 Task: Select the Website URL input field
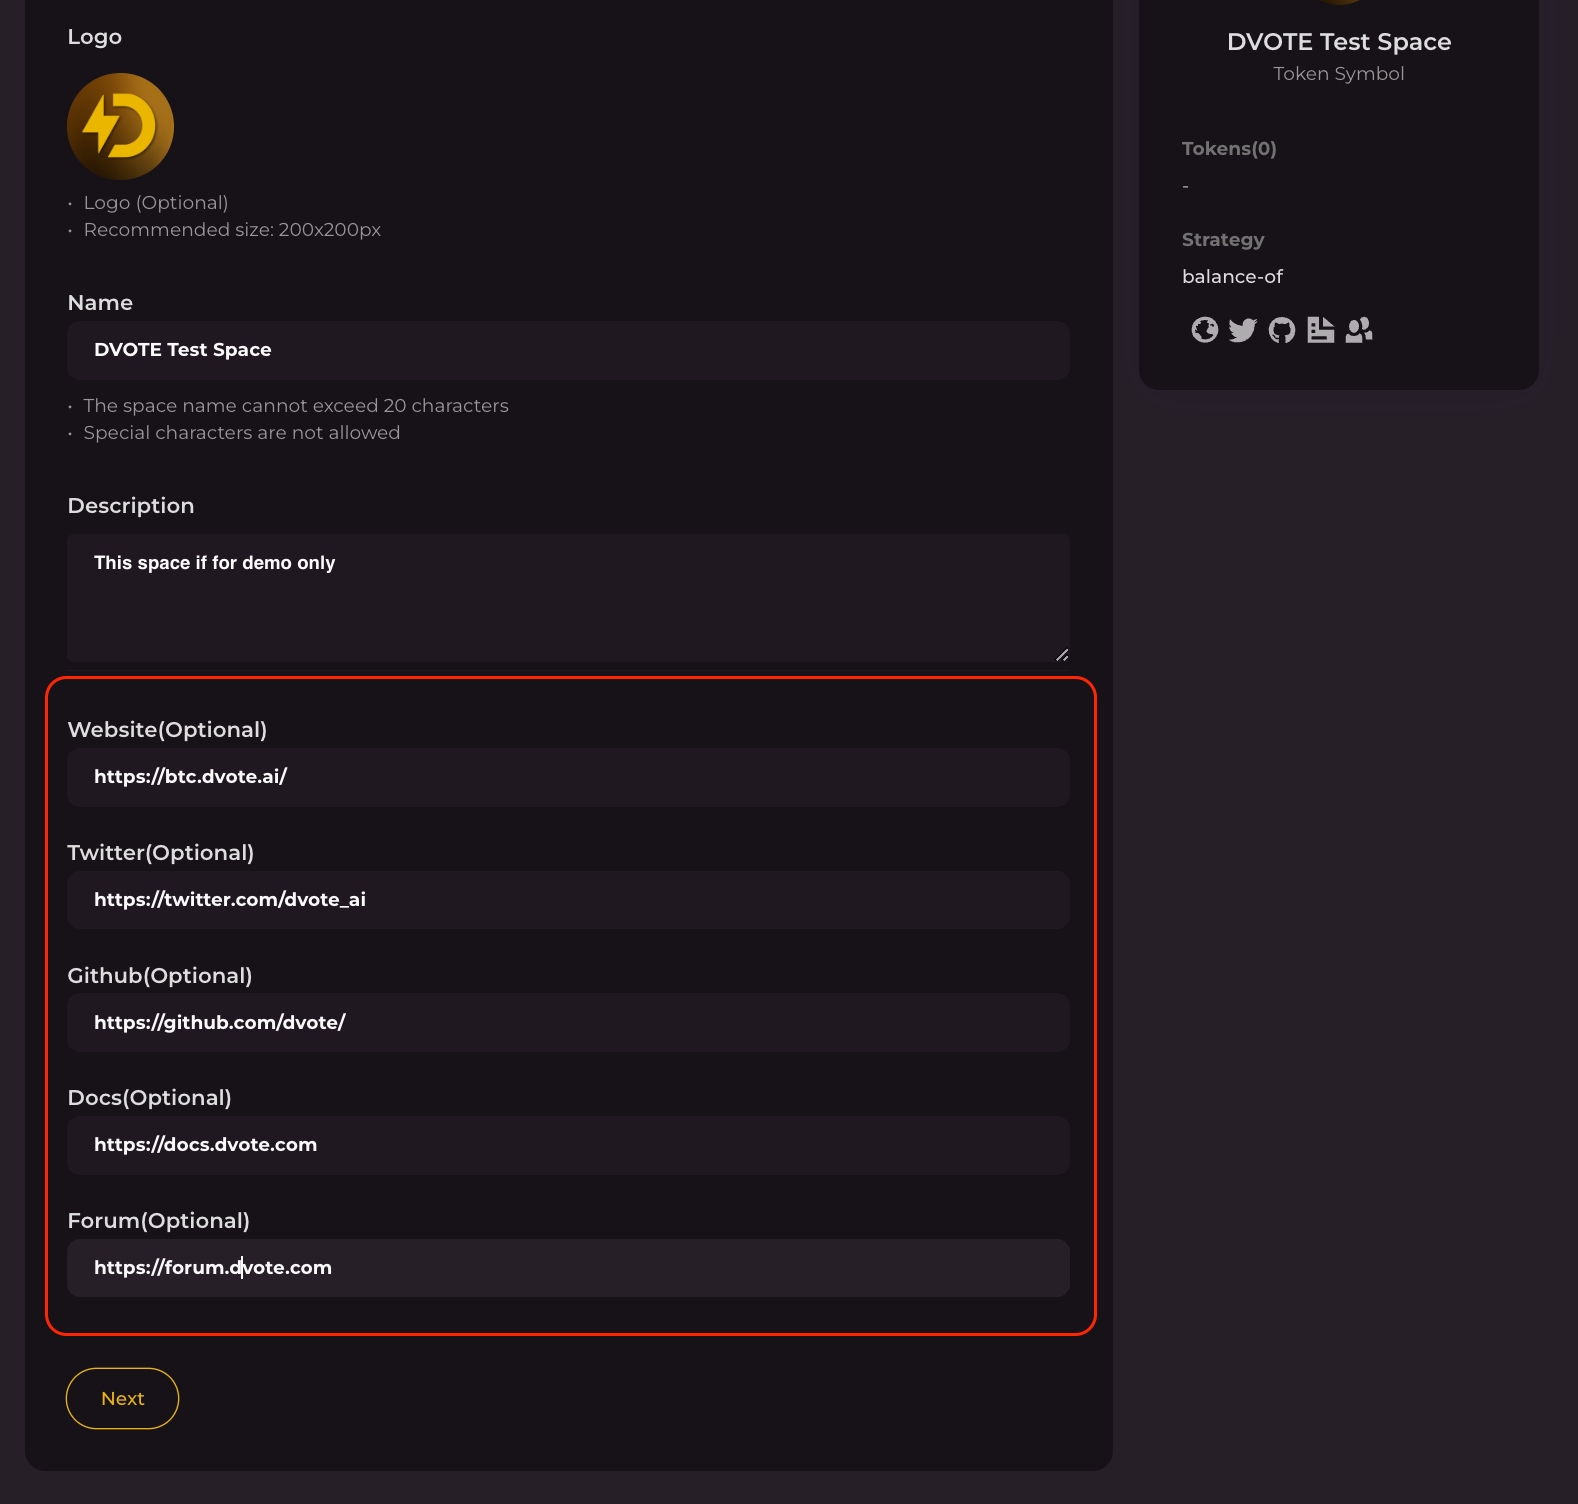(568, 777)
